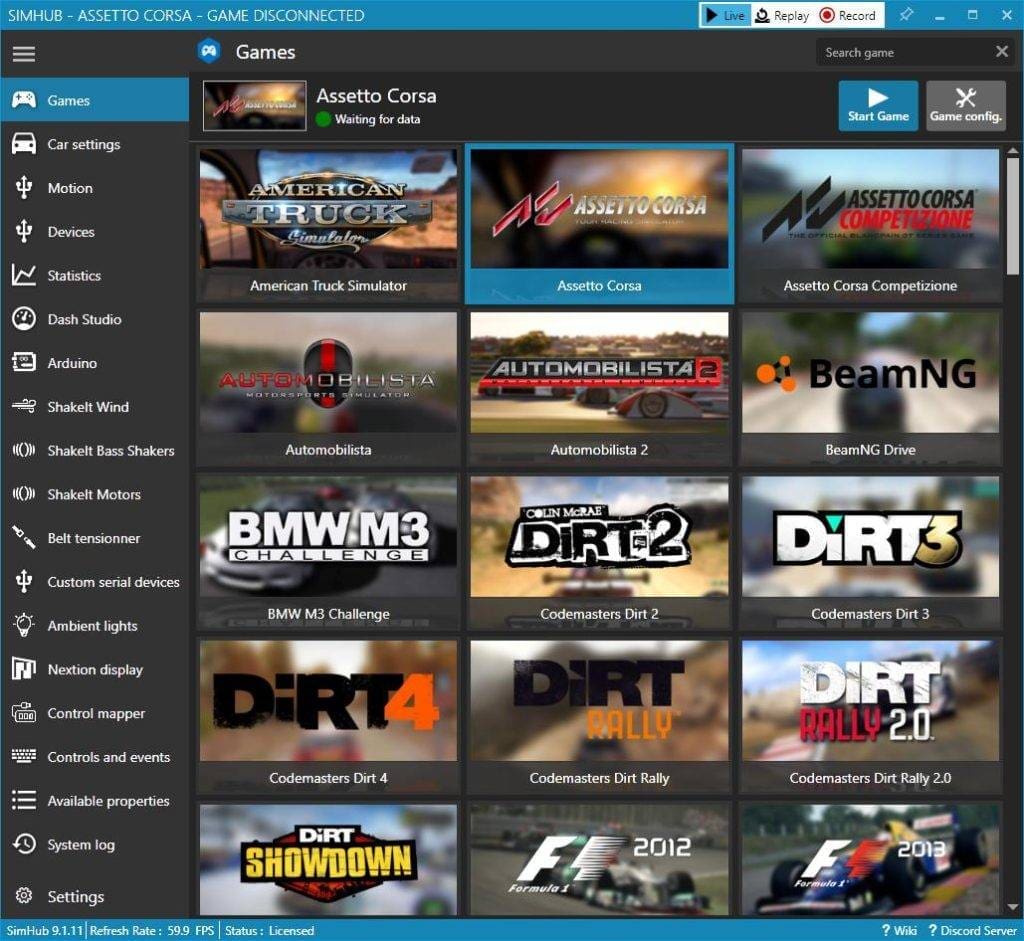Viewport: 1024px width, 941px height.
Task: Open the Statistics panel
Action: [x=77, y=275]
